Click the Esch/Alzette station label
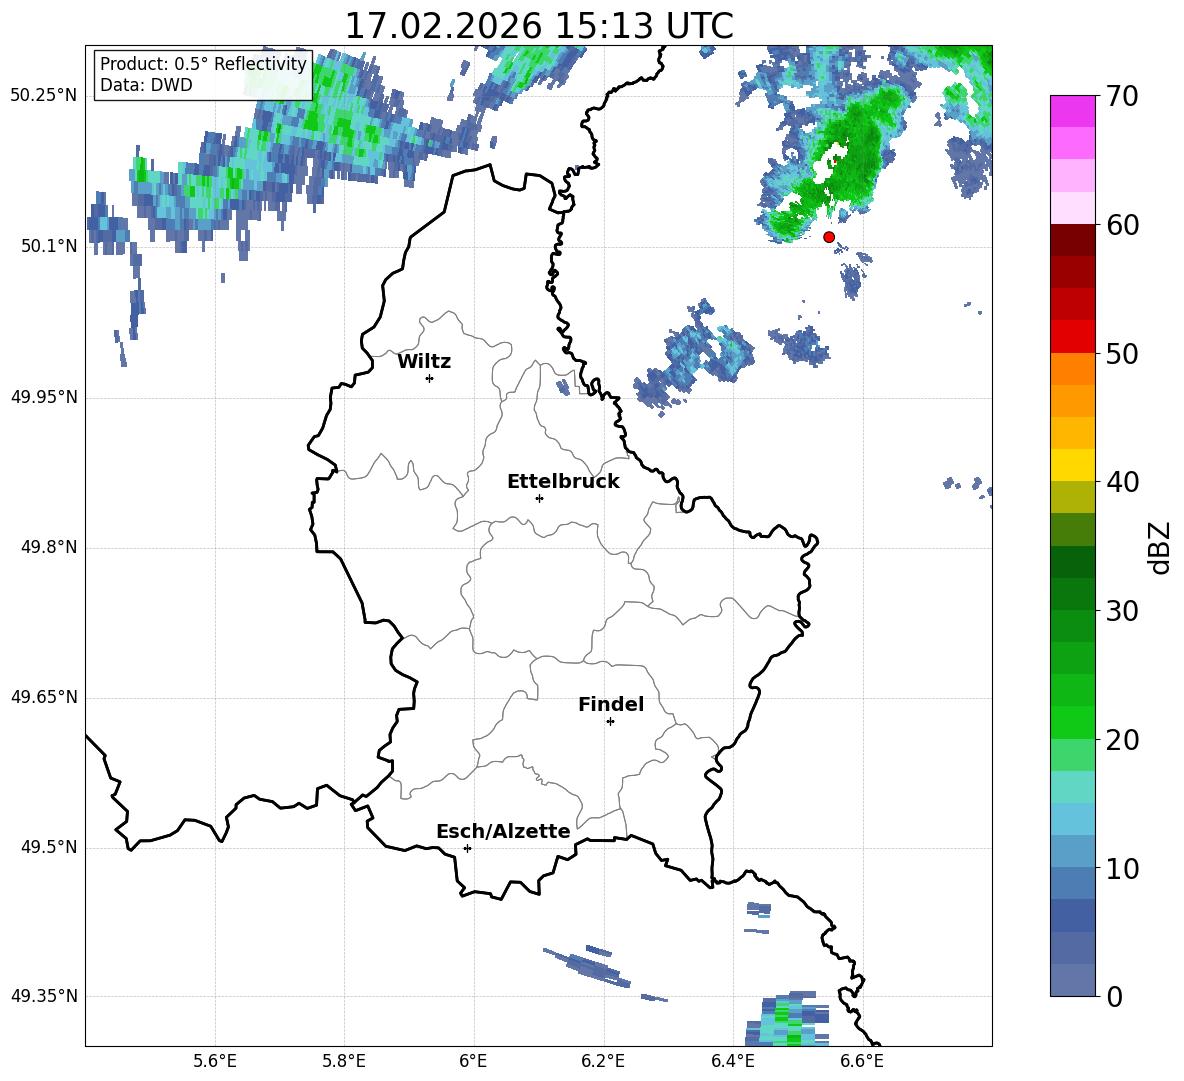Viewport: 1184px width, 1081px height. pyautogui.click(x=503, y=831)
